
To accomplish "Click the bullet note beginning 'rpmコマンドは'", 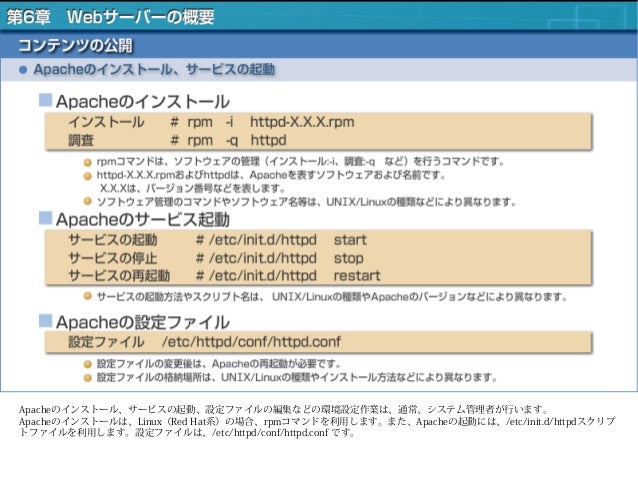I will [300, 162].
